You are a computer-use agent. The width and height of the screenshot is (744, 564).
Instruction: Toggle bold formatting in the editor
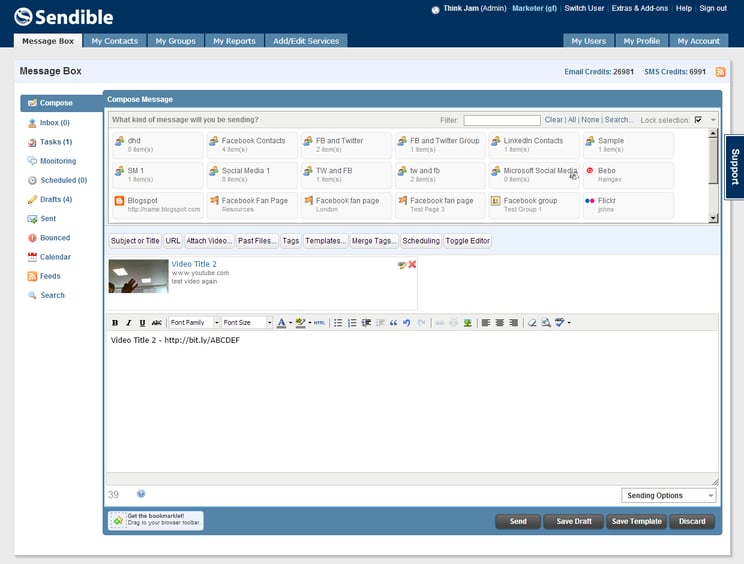115,323
